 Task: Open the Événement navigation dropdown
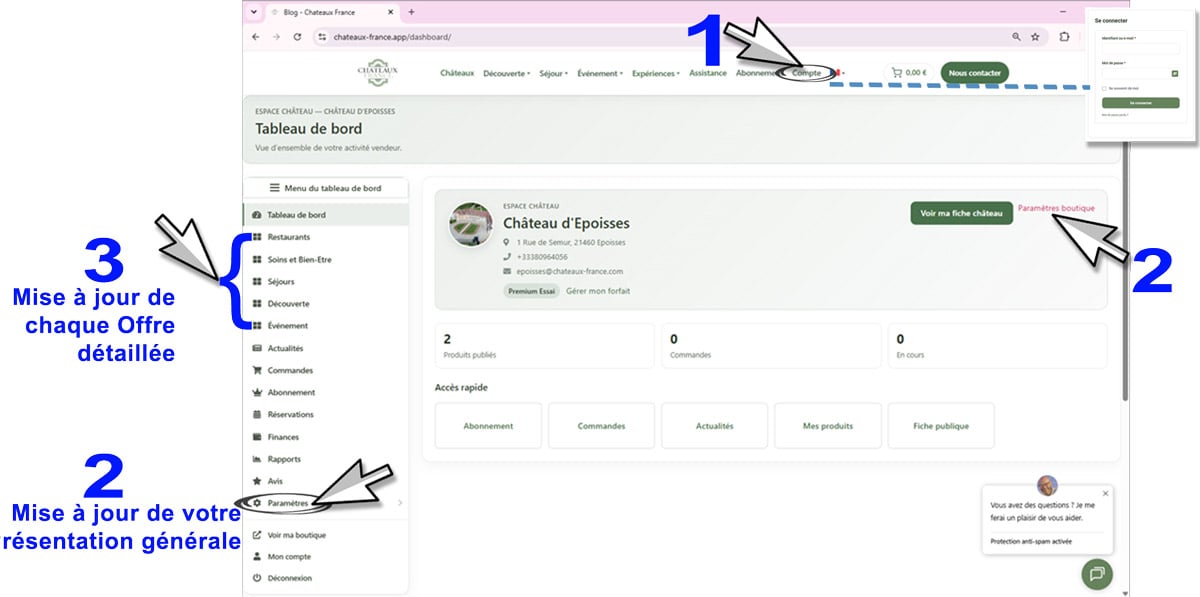click(599, 73)
